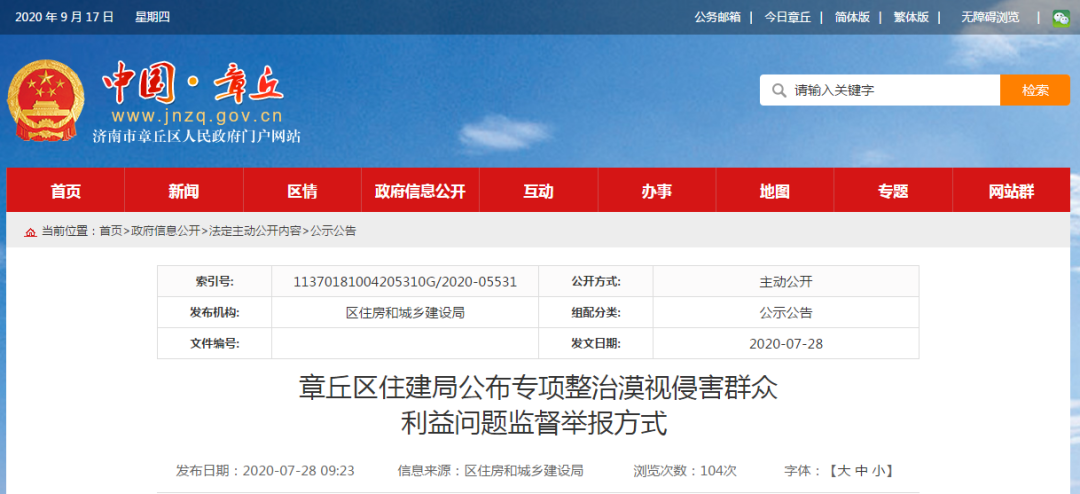Screen dimensions: 1080x494
Task: Switch to 简体版
Action: 852,17
